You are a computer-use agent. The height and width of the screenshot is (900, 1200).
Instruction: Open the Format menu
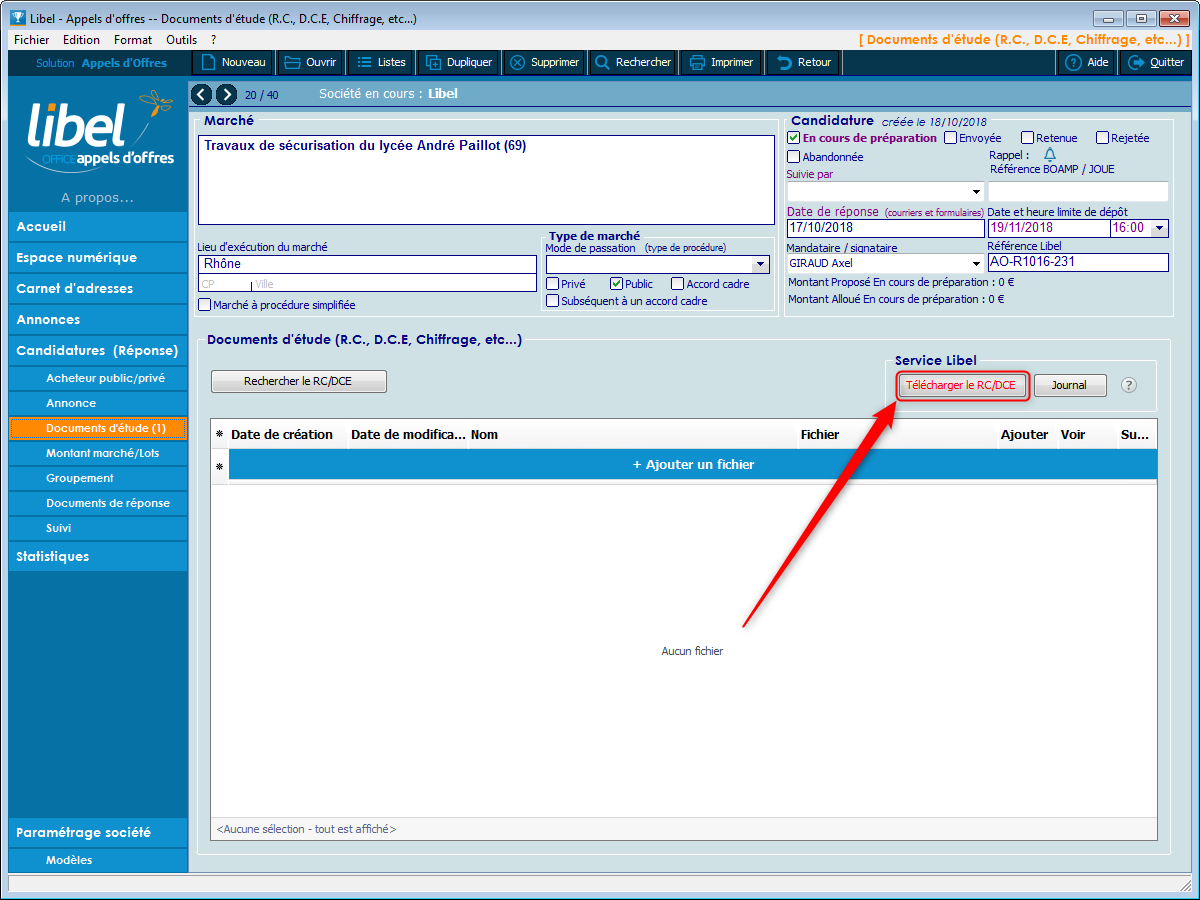pos(133,40)
